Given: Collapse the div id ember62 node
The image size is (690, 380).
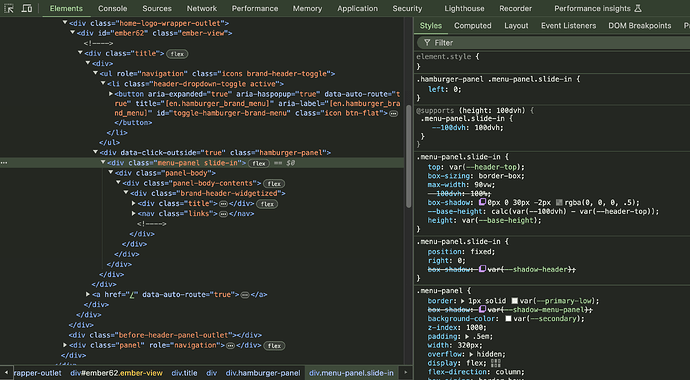Looking at the screenshot, I should pyautogui.click(x=73, y=33).
